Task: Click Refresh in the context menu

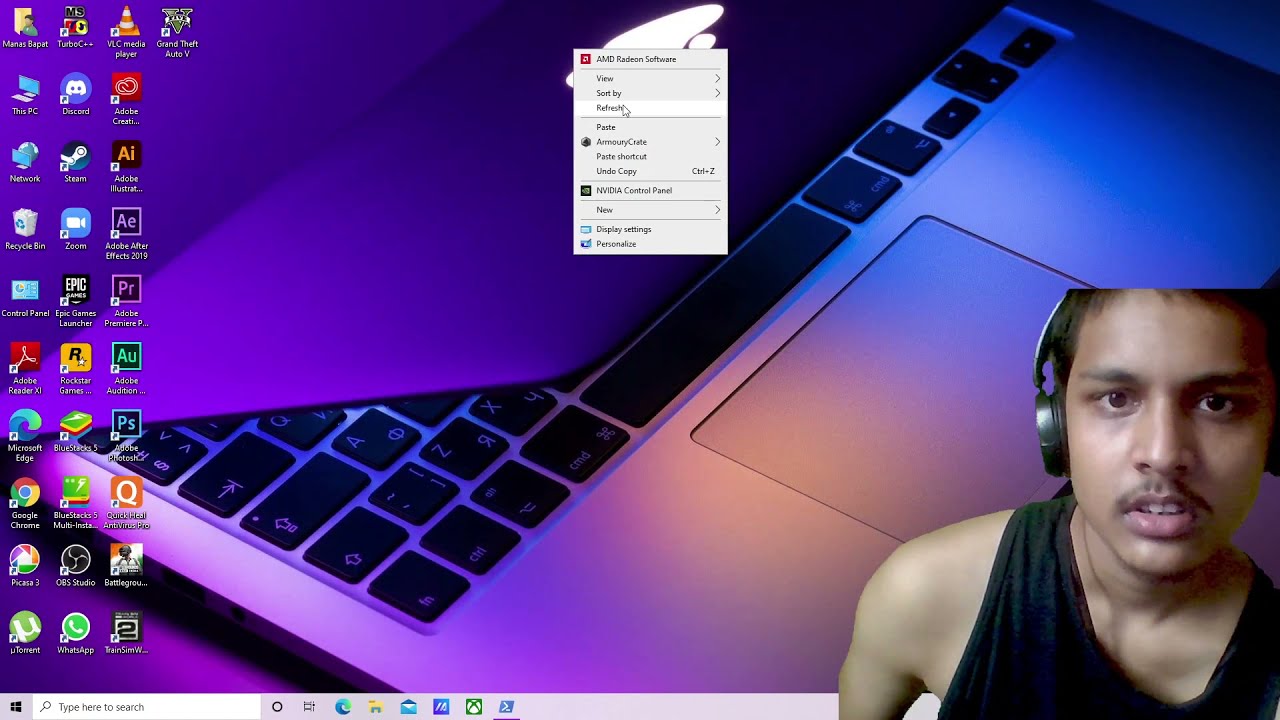Action: (650, 108)
